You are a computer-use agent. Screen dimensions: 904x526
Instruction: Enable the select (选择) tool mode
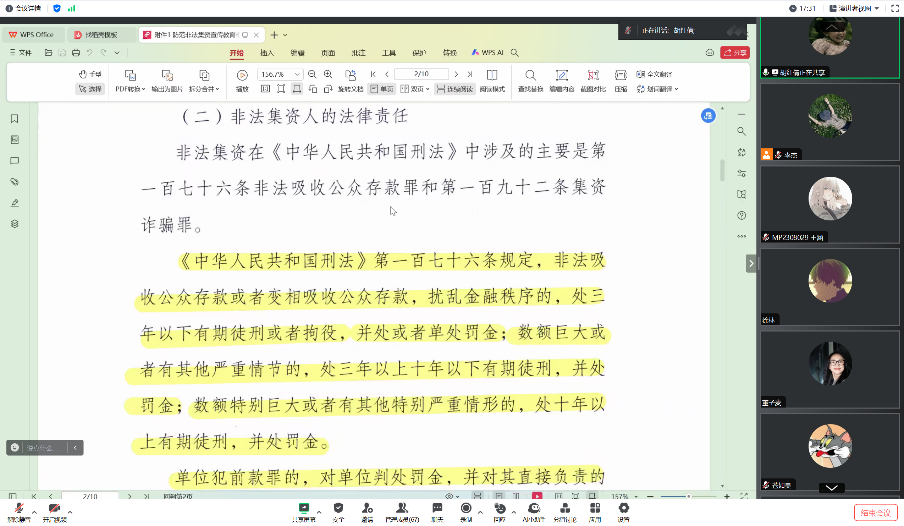pos(90,88)
